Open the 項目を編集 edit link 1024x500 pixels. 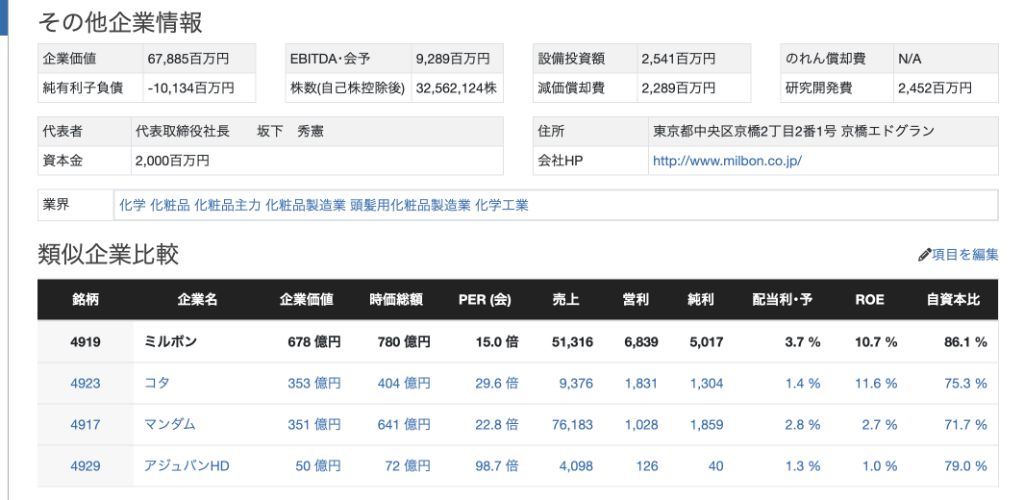point(965,255)
